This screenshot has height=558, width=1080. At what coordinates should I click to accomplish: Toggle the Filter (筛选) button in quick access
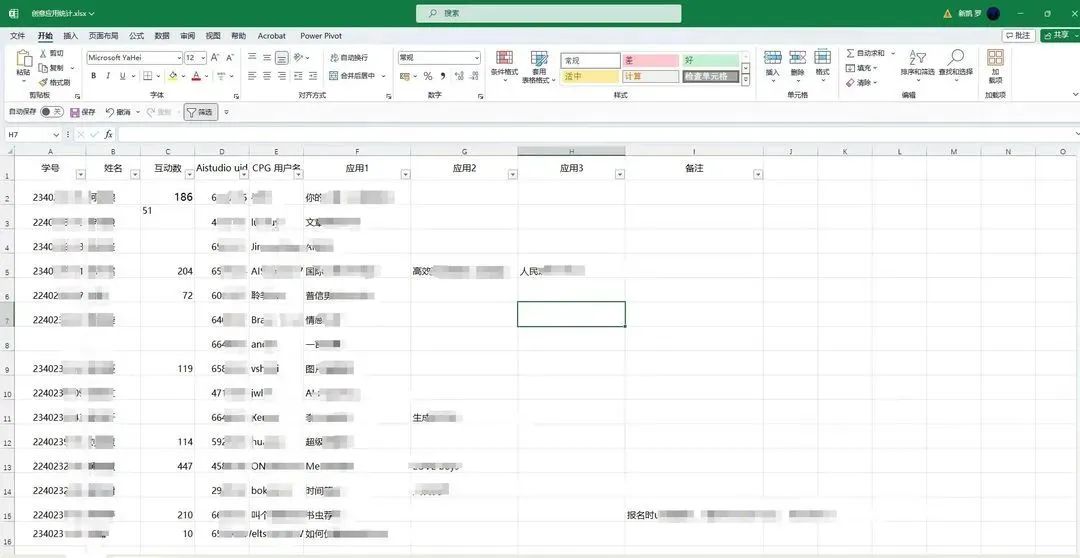pos(200,112)
